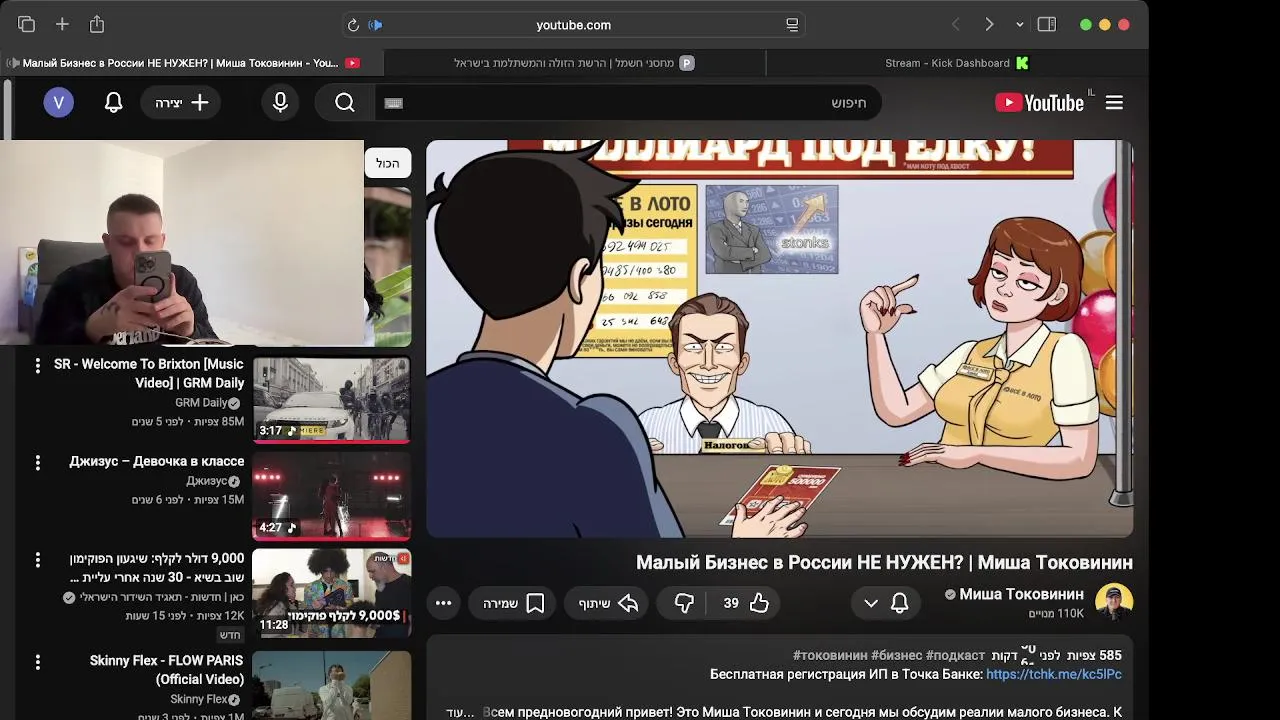The width and height of the screenshot is (1280, 720).
Task: Open SR - Welcome To Brixton video thumbnail
Action: coord(331,399)
